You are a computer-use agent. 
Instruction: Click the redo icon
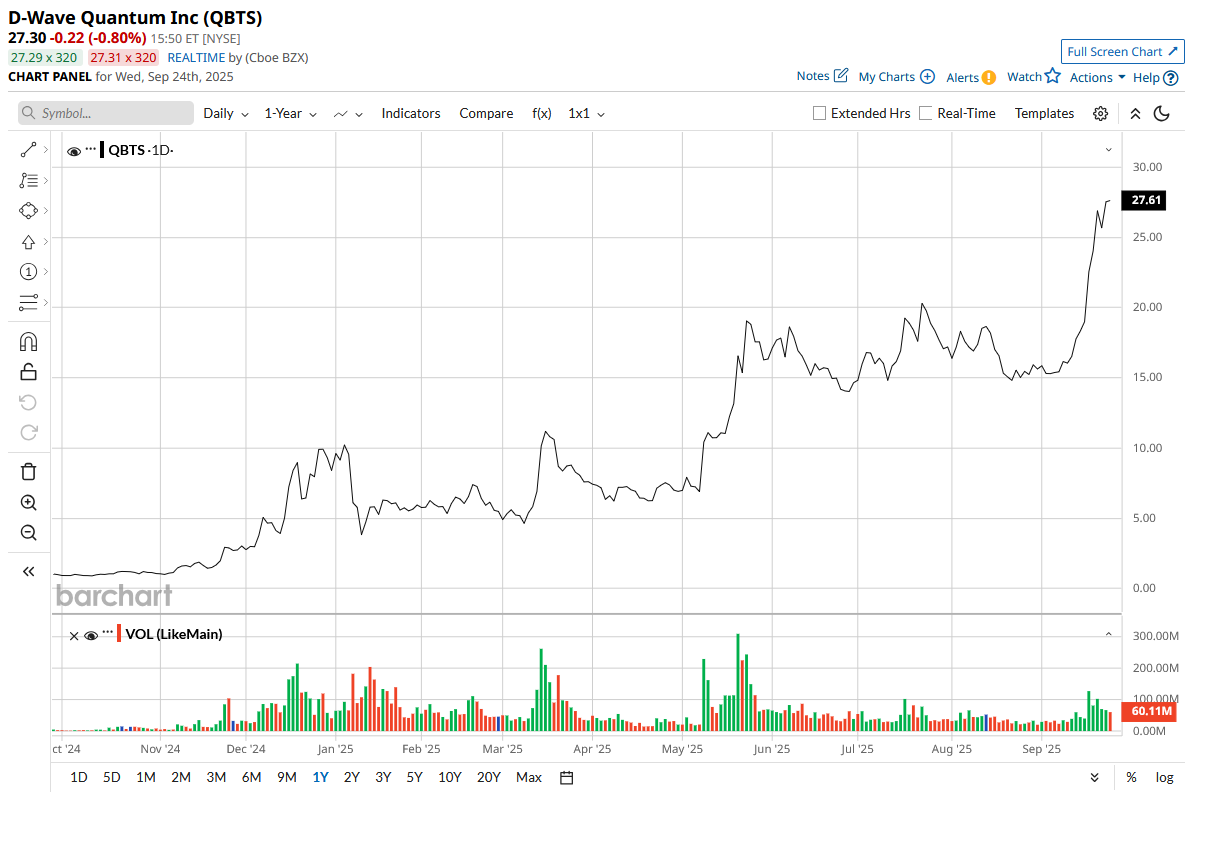coord(28,432)
